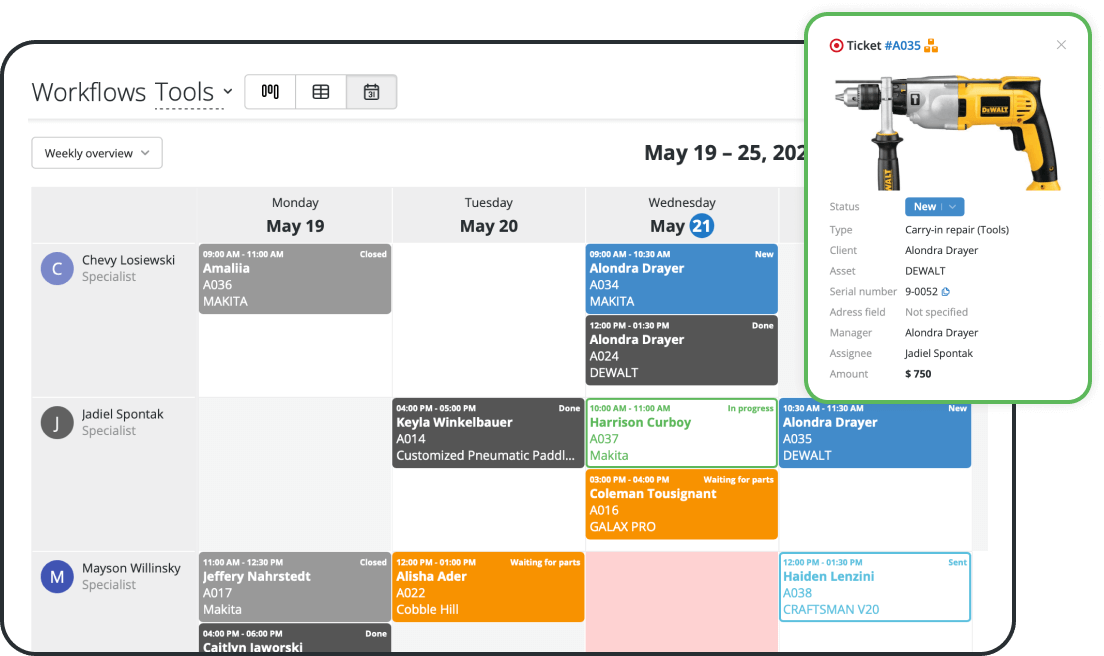Click the Amount value $750
Viewport: 1104px width, 656px height.
917,373
